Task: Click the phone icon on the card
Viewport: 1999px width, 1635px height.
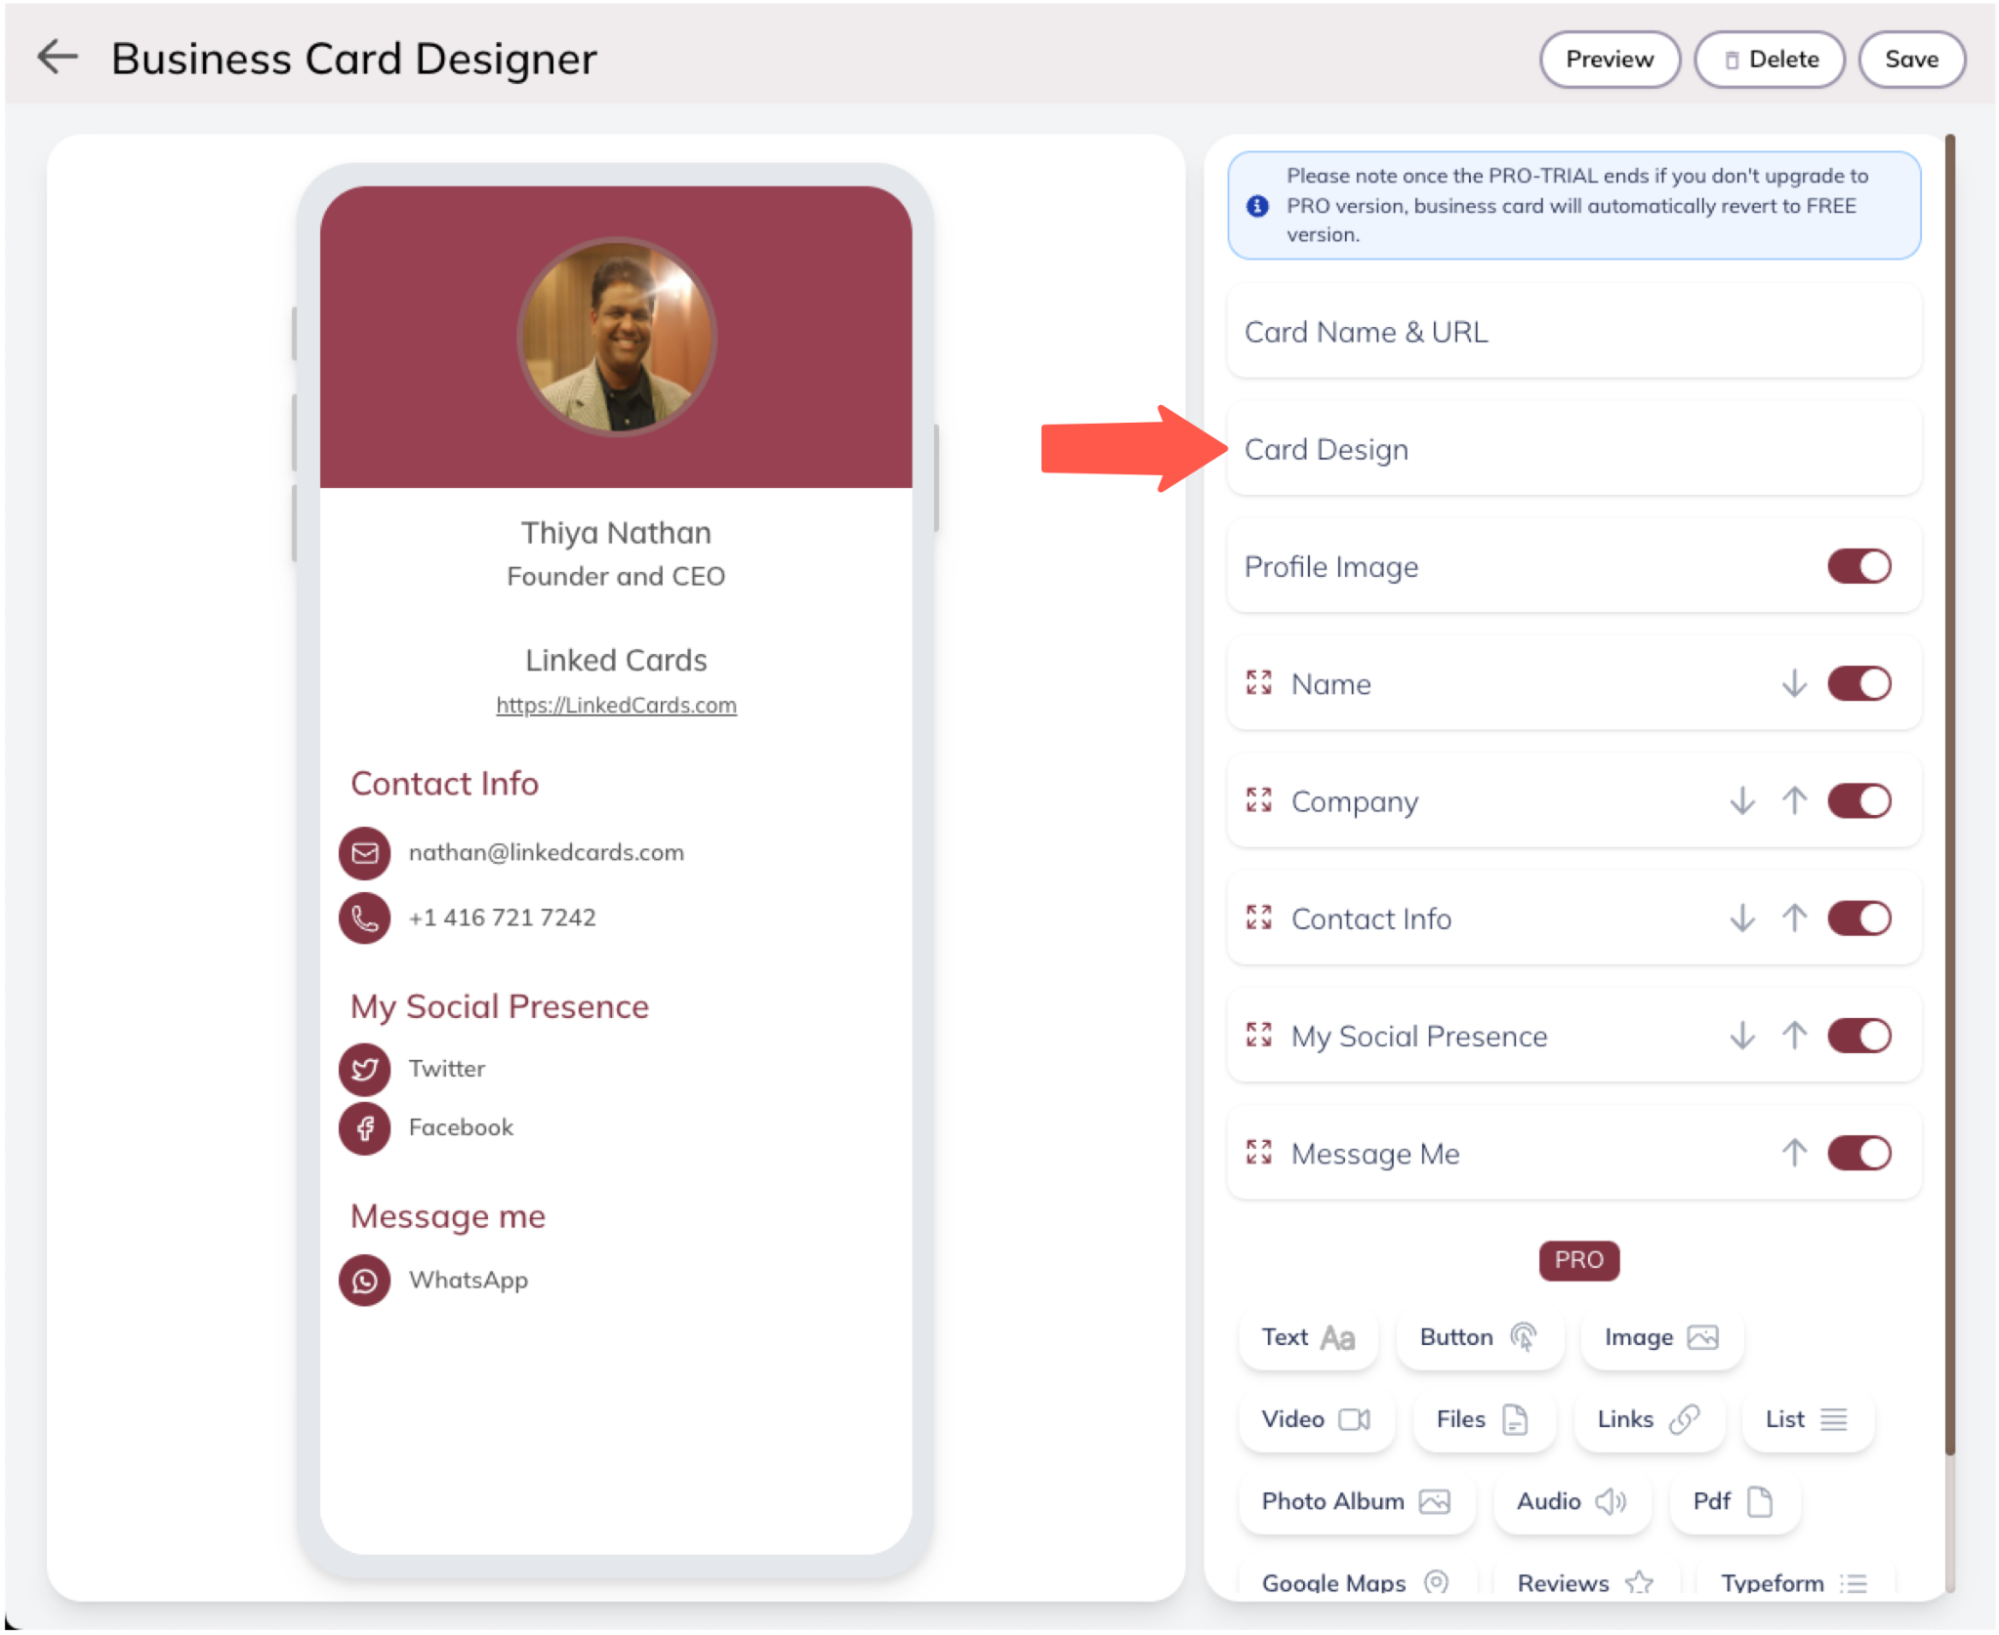Action: 364,918
